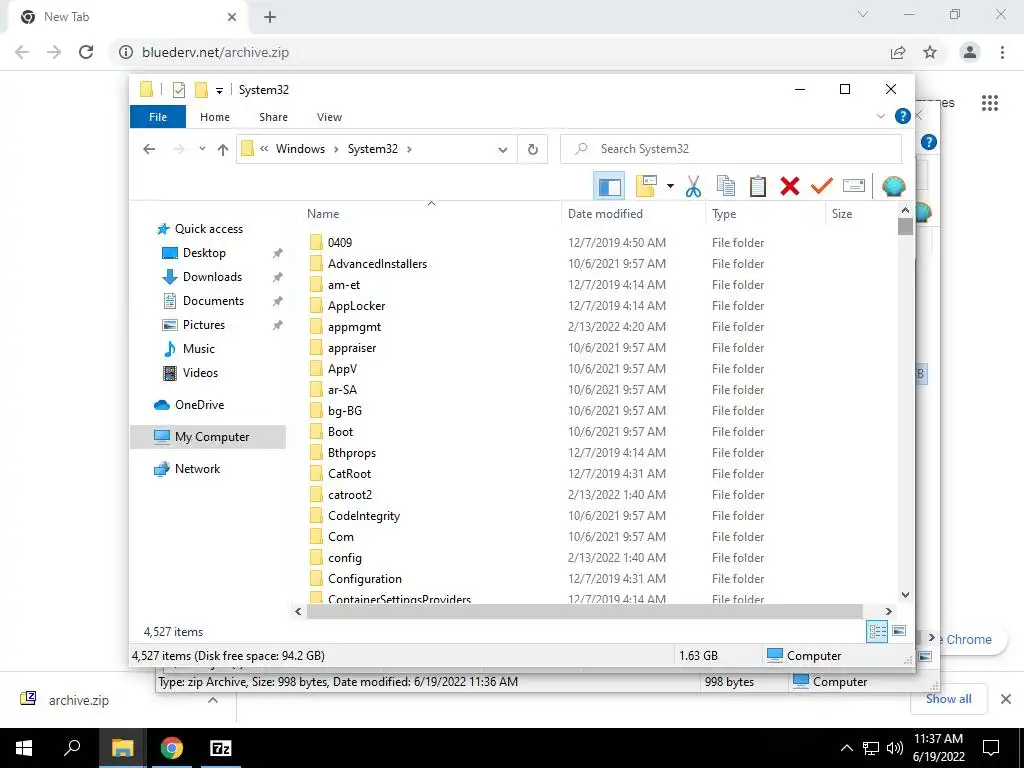Open the File ribbon tab
This screenshot has height=768, width=1024.
click(x=158, y=117)
